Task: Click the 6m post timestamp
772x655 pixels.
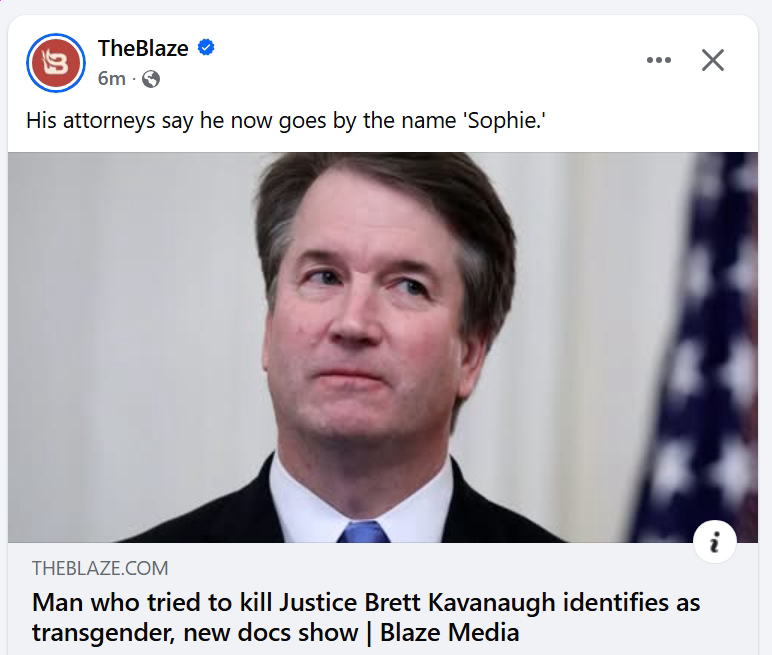Action: tap(111, 78)
